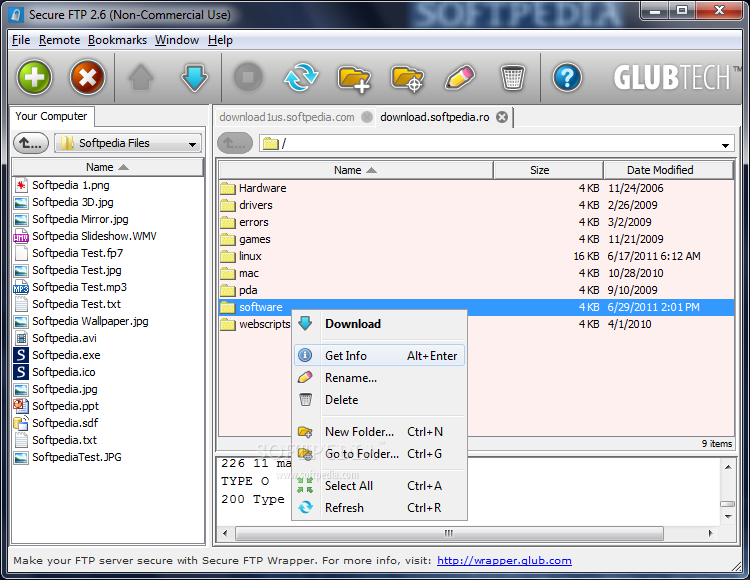Select the drivers remote folder
Image resolution: width=750 pixels, height=580 pixels.
[476, 205]
